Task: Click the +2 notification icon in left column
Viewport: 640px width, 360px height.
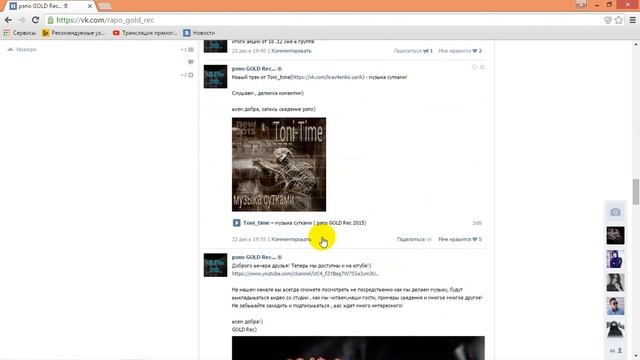Action: click(187, 75)
